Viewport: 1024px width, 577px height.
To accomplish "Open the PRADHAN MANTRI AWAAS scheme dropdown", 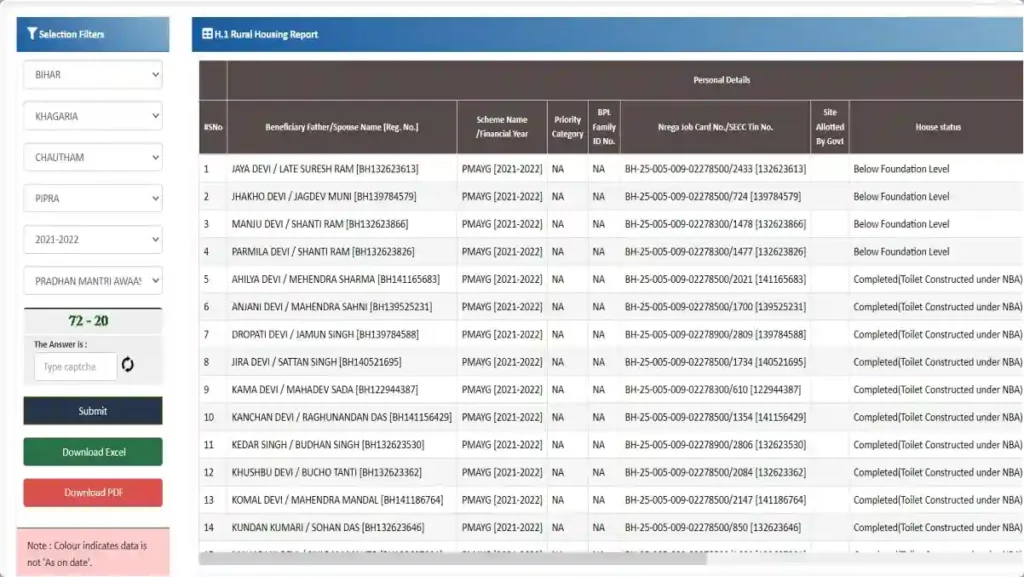I will coord(93,281).
